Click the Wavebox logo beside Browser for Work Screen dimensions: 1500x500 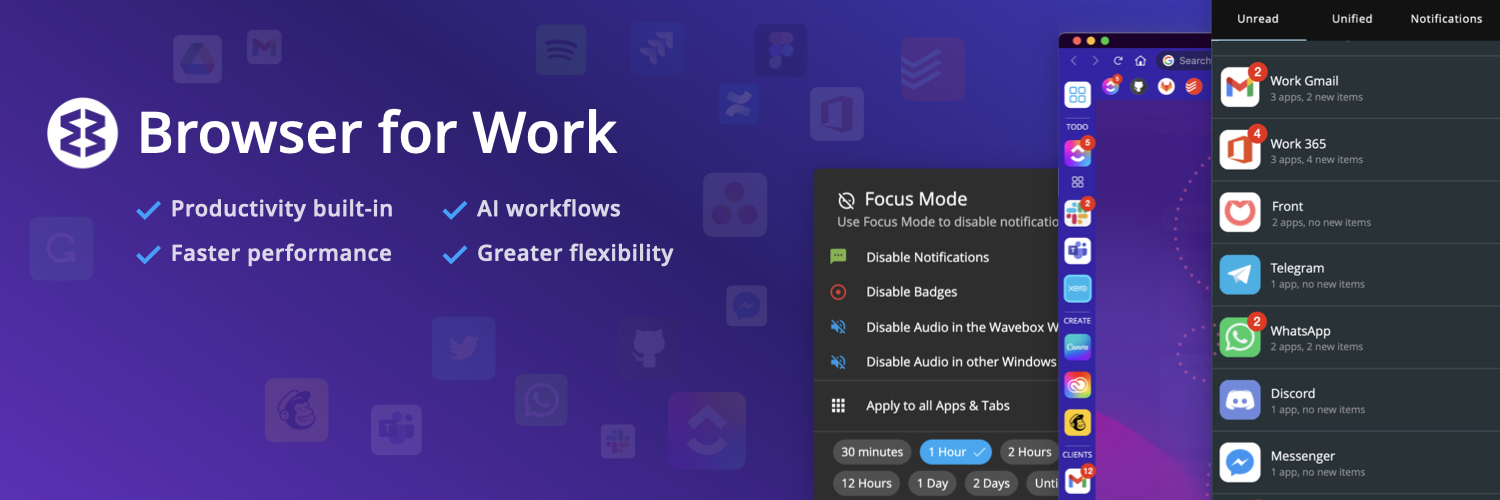pos(83,132)
